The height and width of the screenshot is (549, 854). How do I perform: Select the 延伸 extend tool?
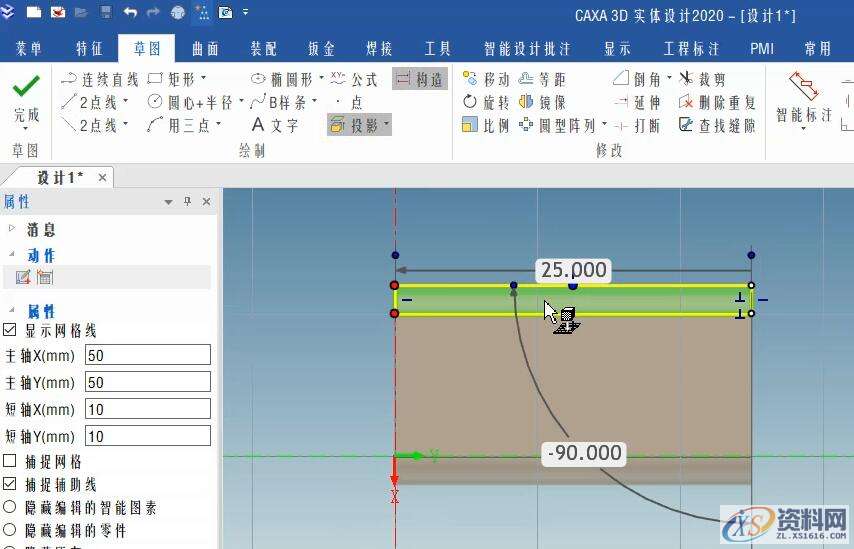(x=637, y=102)
